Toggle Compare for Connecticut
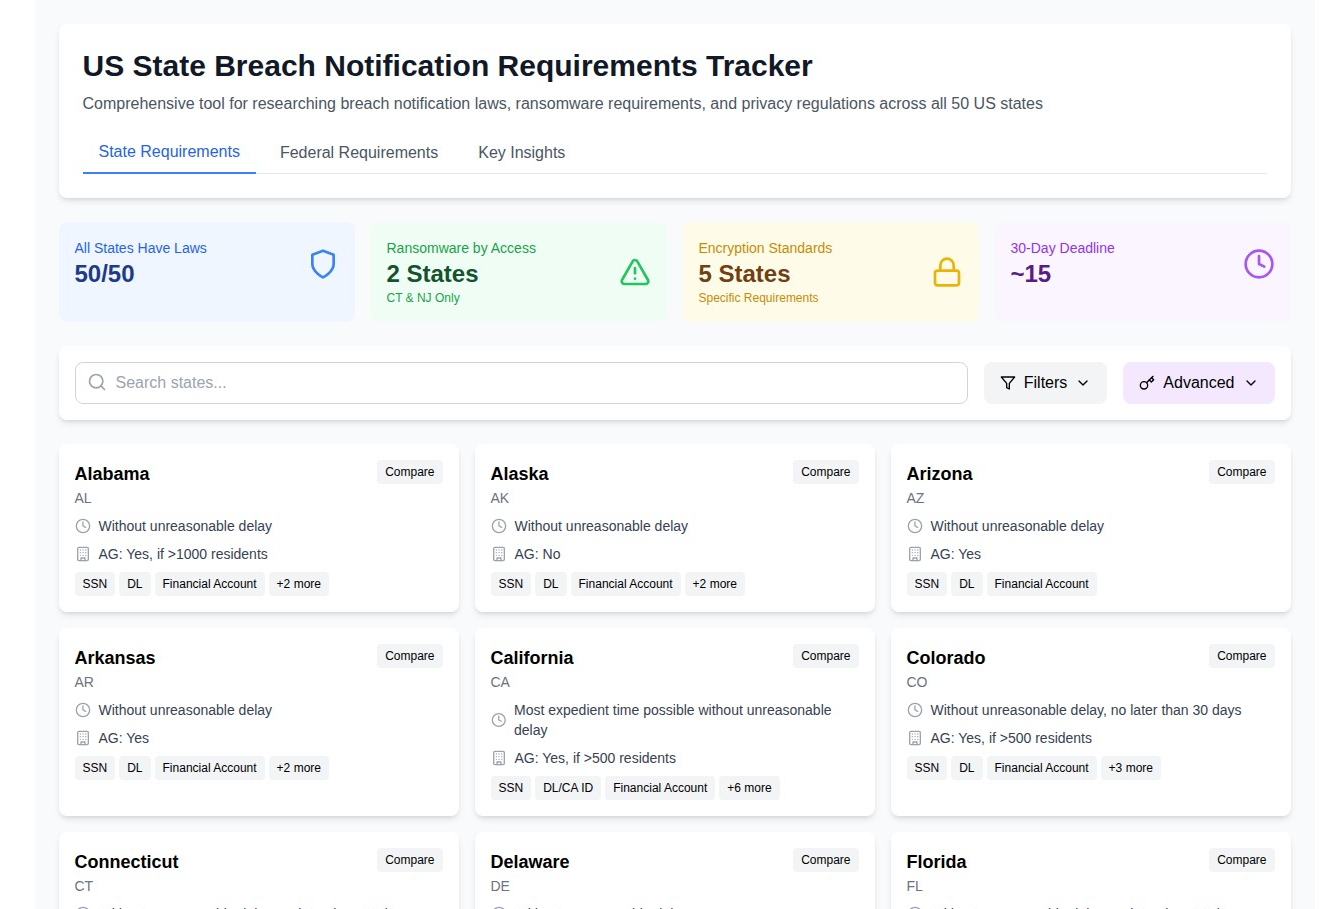 409,859
